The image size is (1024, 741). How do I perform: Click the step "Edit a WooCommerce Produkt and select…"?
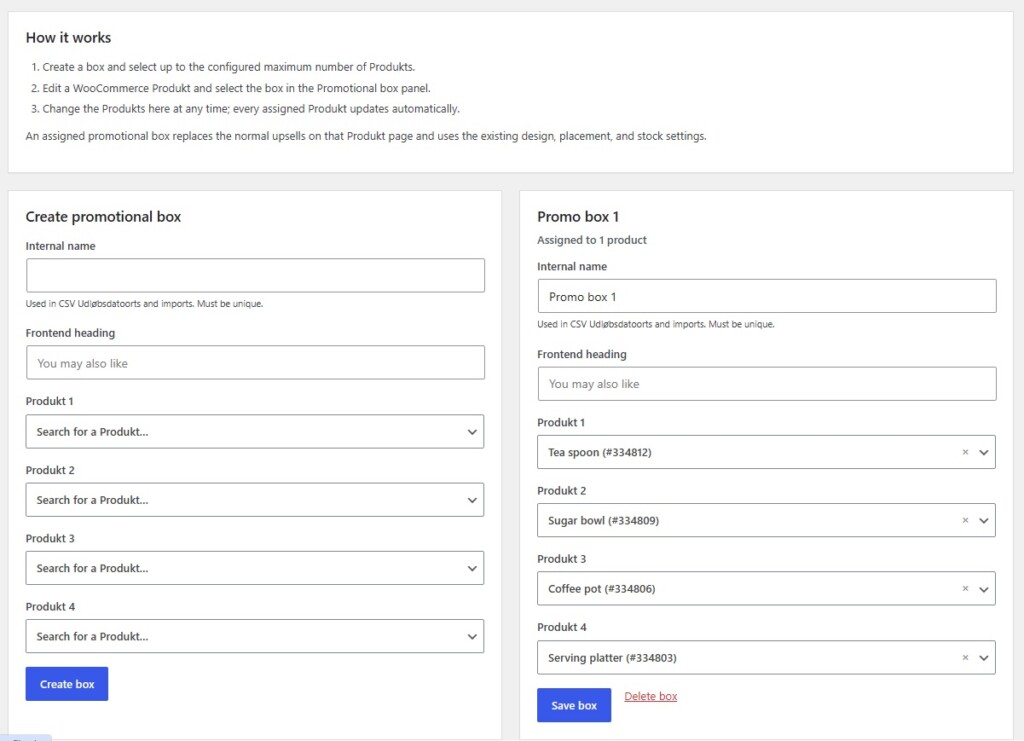236,88
